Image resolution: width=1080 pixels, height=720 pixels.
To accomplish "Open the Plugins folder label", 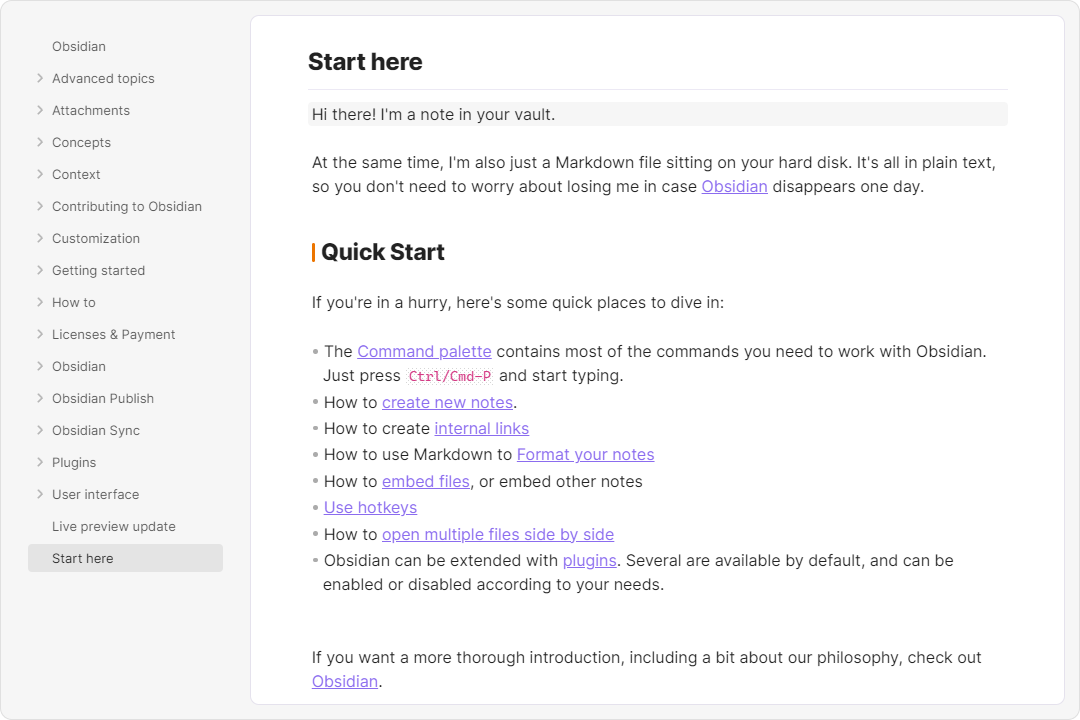I will (x=74, y=462).
